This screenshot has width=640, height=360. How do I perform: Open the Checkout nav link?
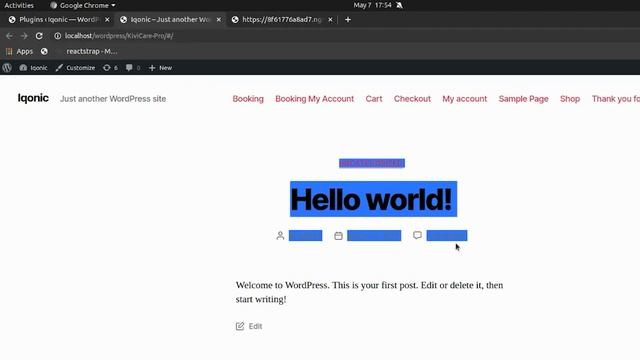point(412,99)
